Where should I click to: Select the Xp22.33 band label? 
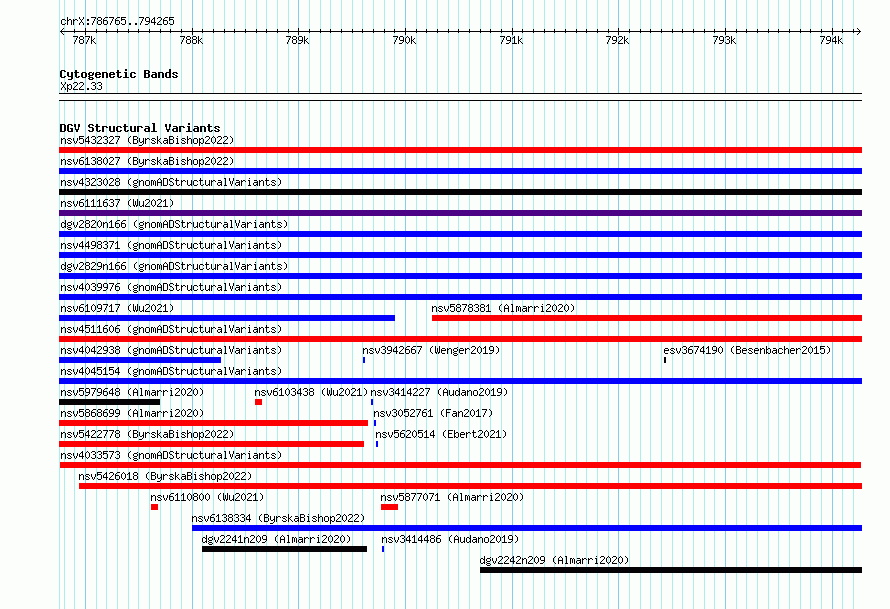pyautogui.click(x=81, y=86)
